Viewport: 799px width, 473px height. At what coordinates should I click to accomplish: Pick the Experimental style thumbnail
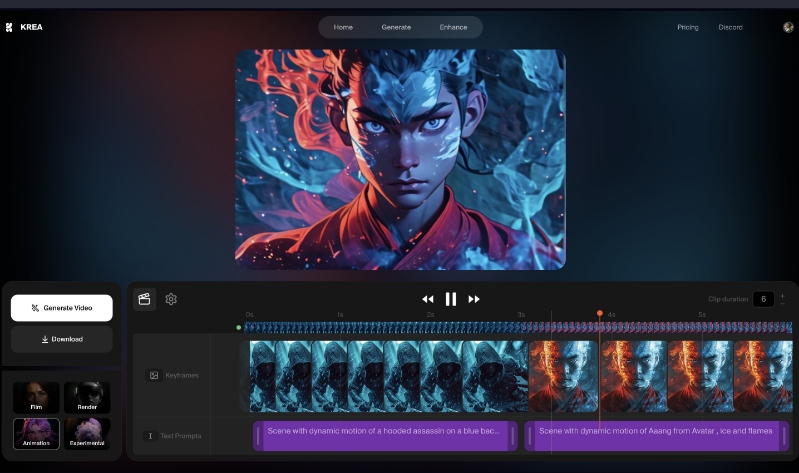pyautogui.click(x=87, y=433)
